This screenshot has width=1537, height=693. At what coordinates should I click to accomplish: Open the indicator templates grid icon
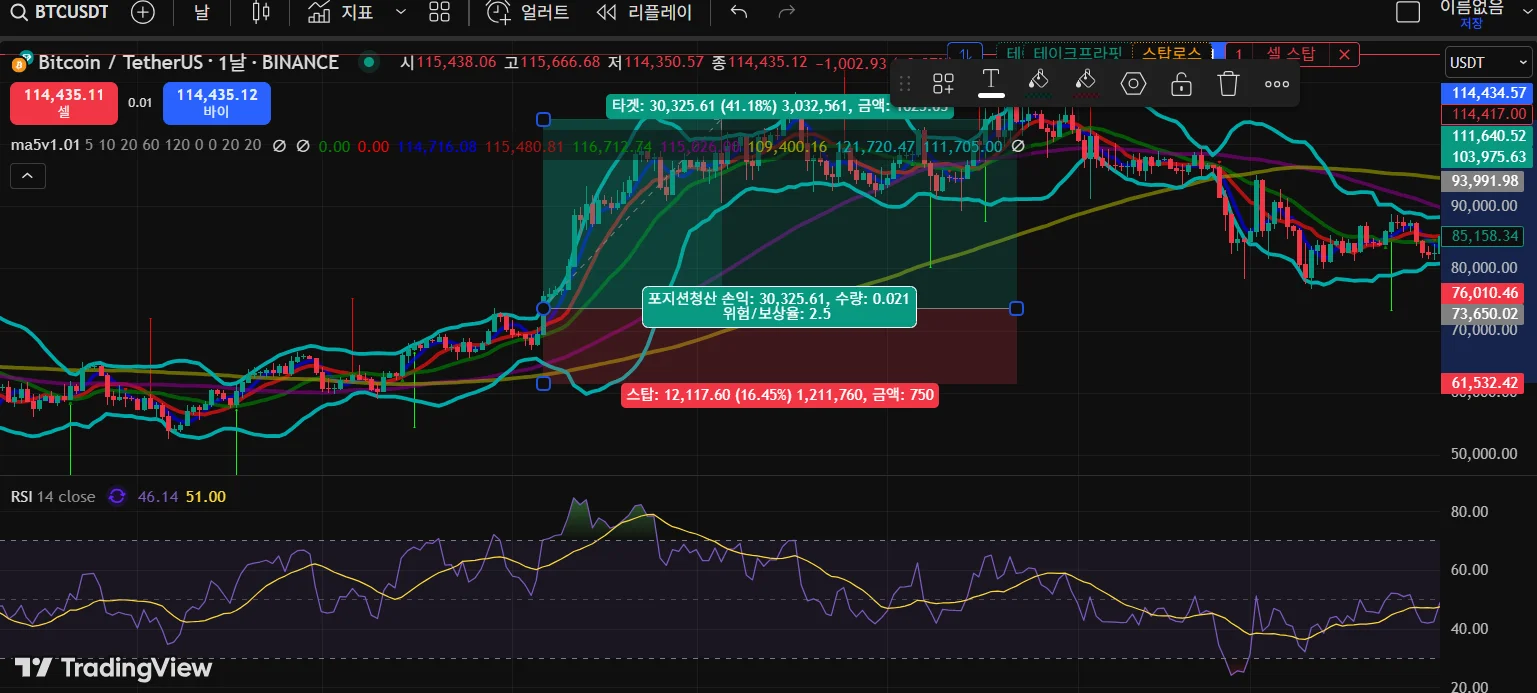point(439,12)
